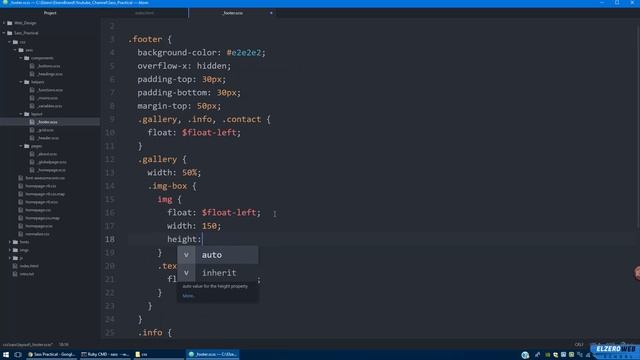The width and height of the screenshot is (640, 360).
Task: Select the _footer.scss editor tab
Action: [232, 13]
